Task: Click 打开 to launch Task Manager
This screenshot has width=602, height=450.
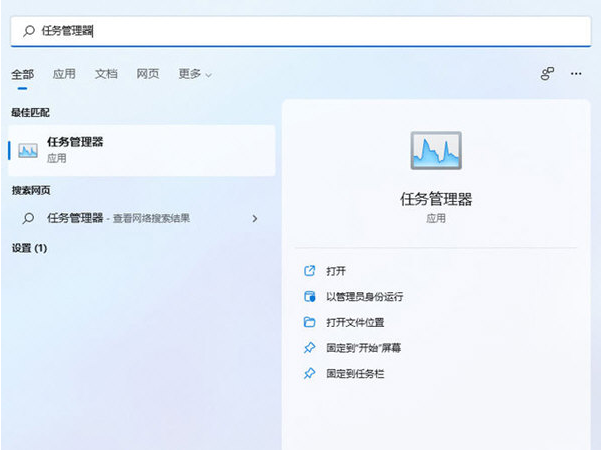Action: coord(336,271)
